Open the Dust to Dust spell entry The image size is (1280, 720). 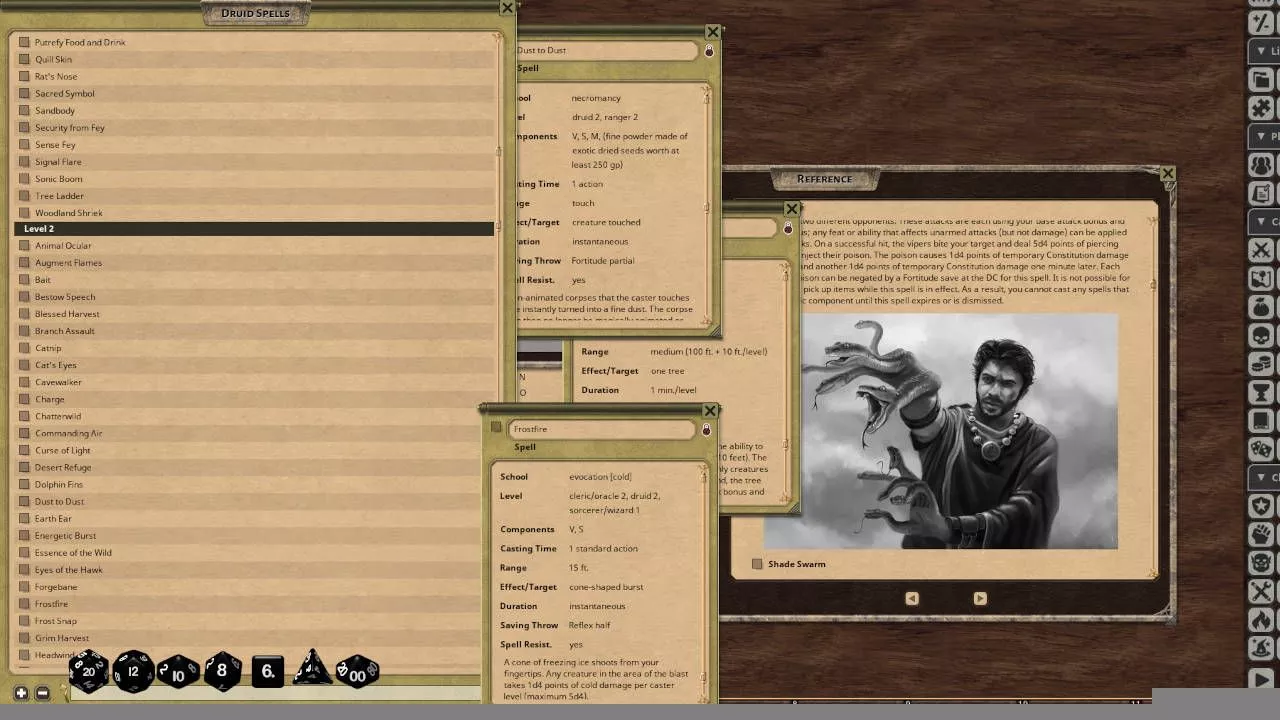(59, 502)
